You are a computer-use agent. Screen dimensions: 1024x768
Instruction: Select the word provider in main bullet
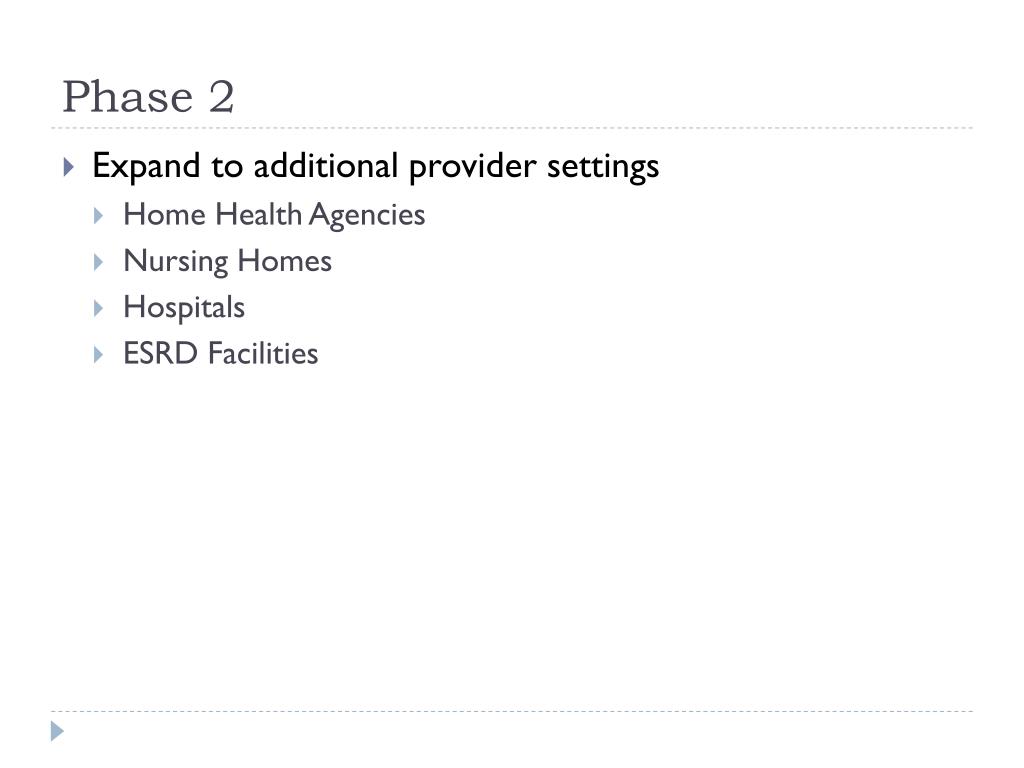click(x=473, y=167)
